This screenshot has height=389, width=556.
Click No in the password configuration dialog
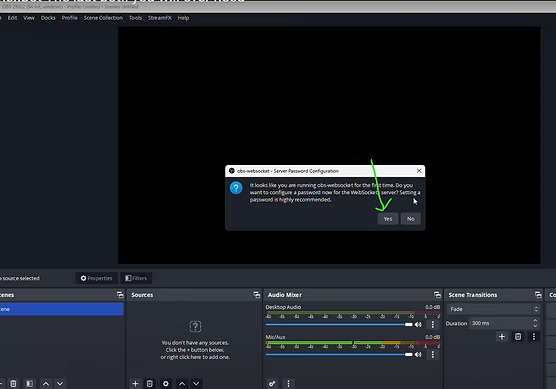pos(411,219)
